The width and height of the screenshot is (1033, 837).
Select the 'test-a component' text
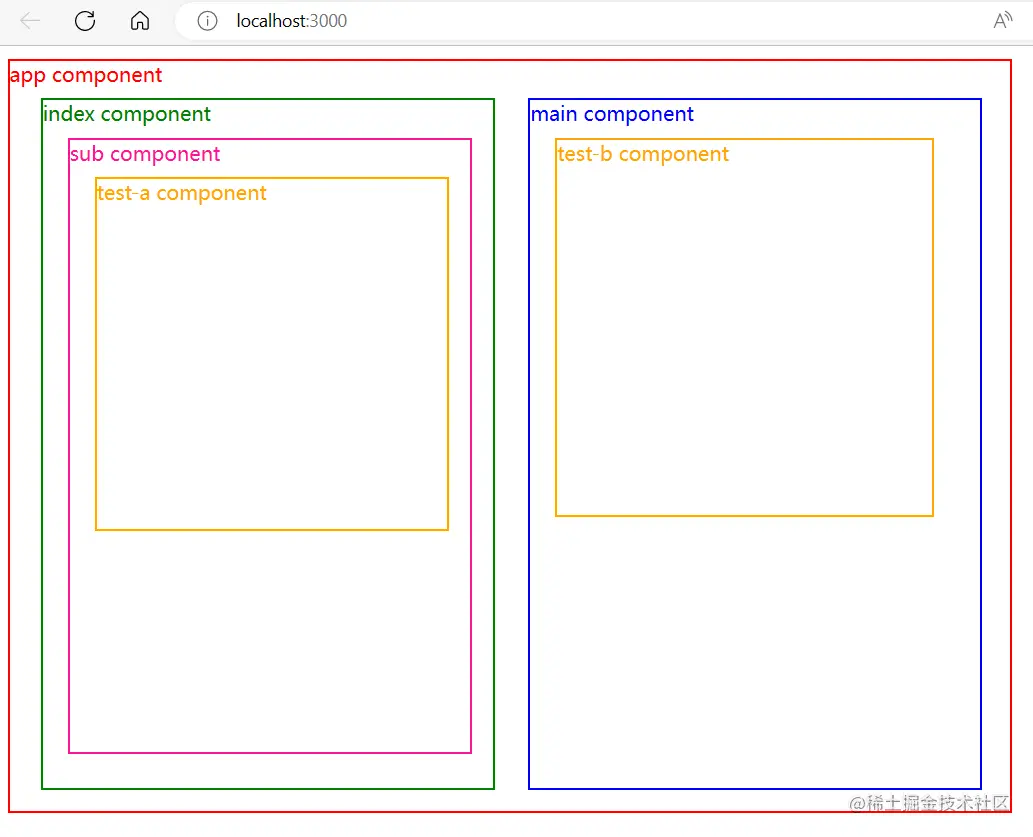click(182, 193)
